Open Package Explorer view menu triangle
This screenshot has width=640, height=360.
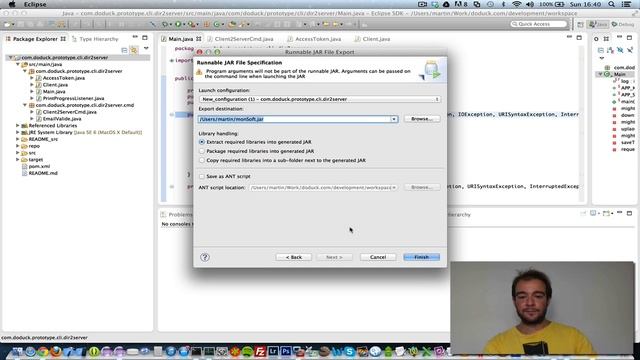click(x=146, y=49)
